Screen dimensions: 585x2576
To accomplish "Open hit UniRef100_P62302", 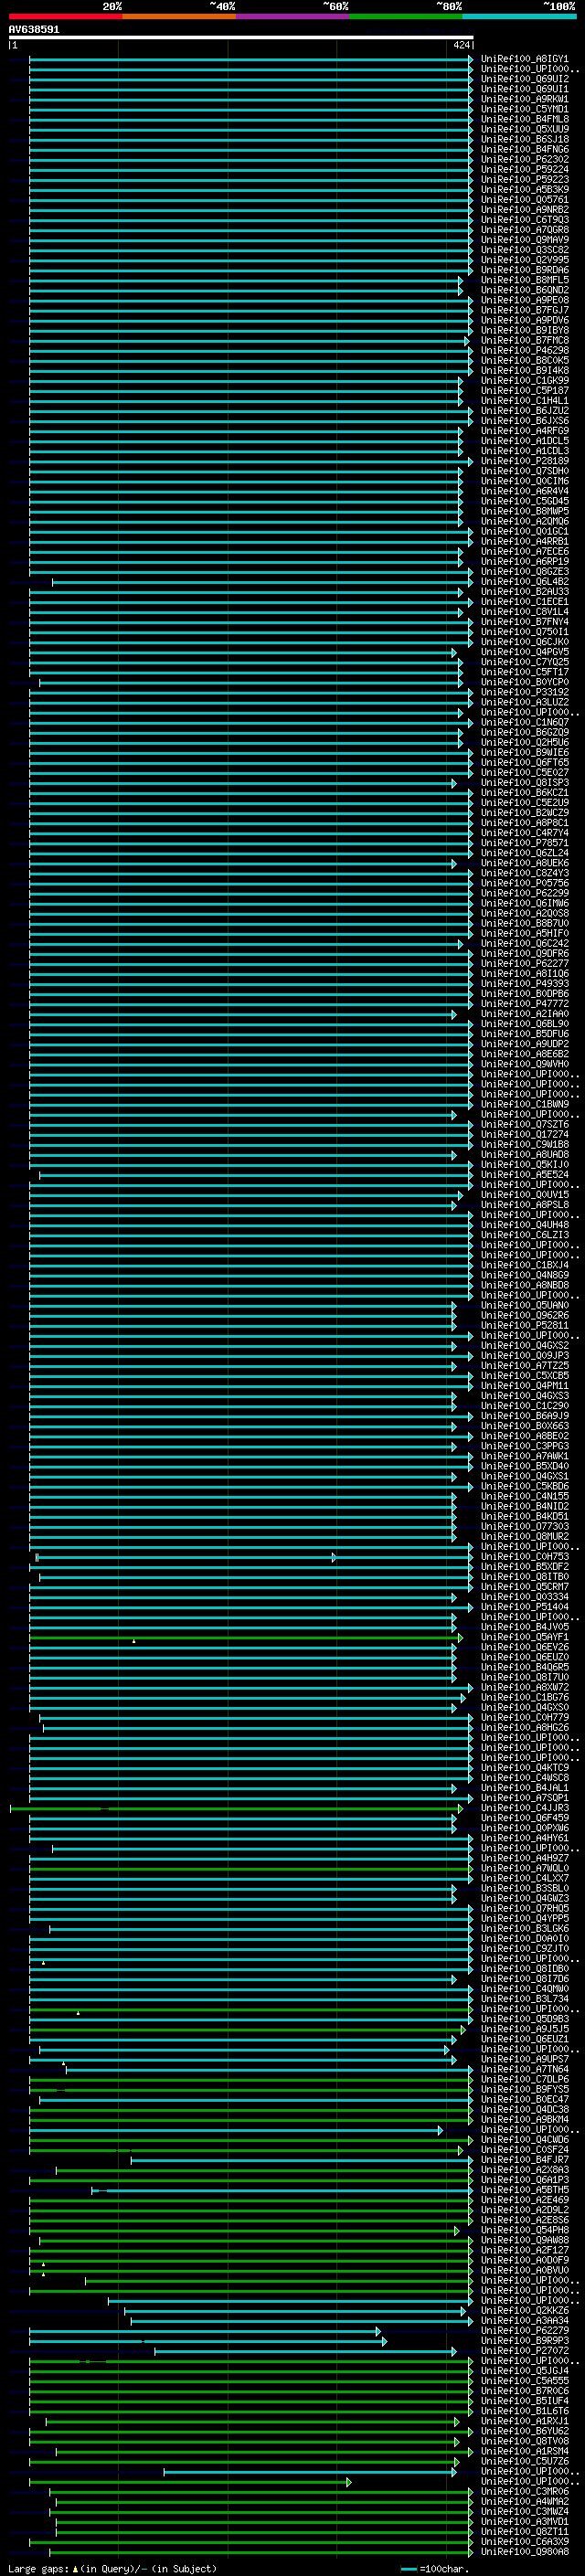I will pyautogui.click(x=525, y=159).
